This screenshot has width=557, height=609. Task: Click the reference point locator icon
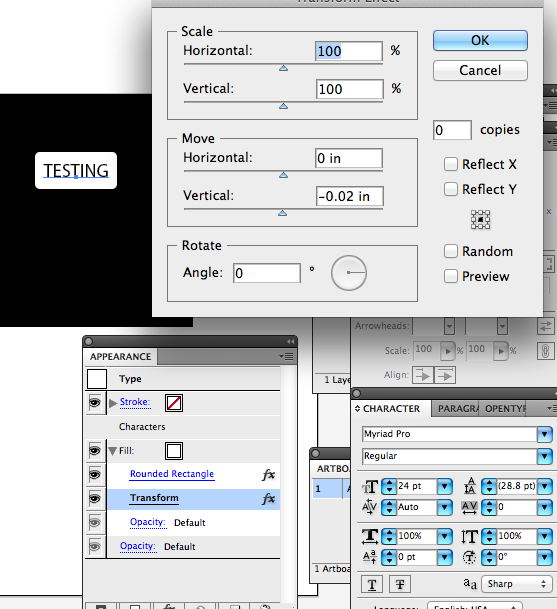(480, 220)
